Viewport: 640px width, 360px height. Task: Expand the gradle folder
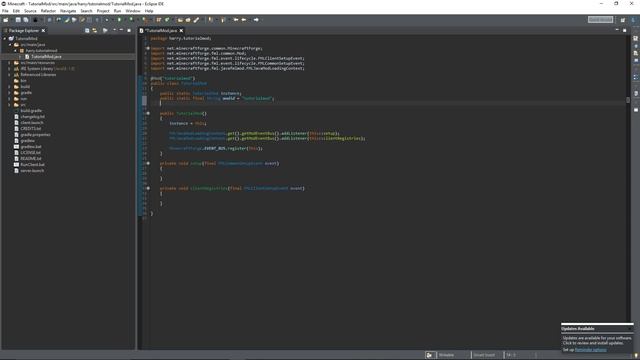point(10,93)
